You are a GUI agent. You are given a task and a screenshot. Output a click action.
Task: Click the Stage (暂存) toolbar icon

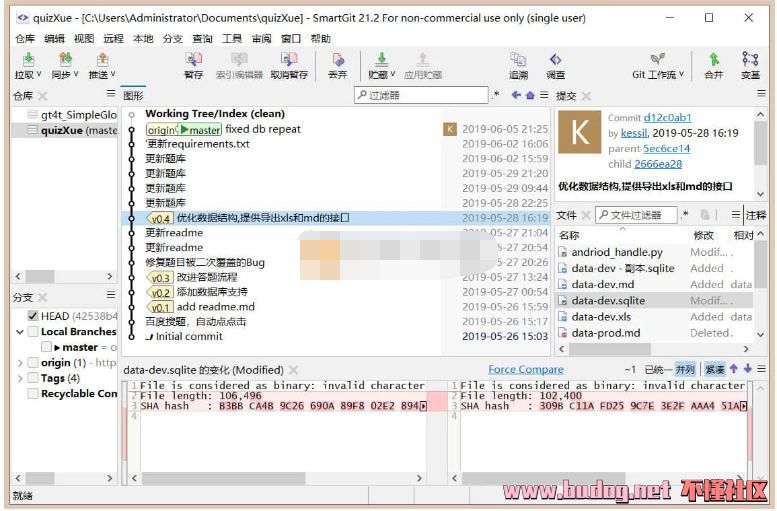click(193, 59)
